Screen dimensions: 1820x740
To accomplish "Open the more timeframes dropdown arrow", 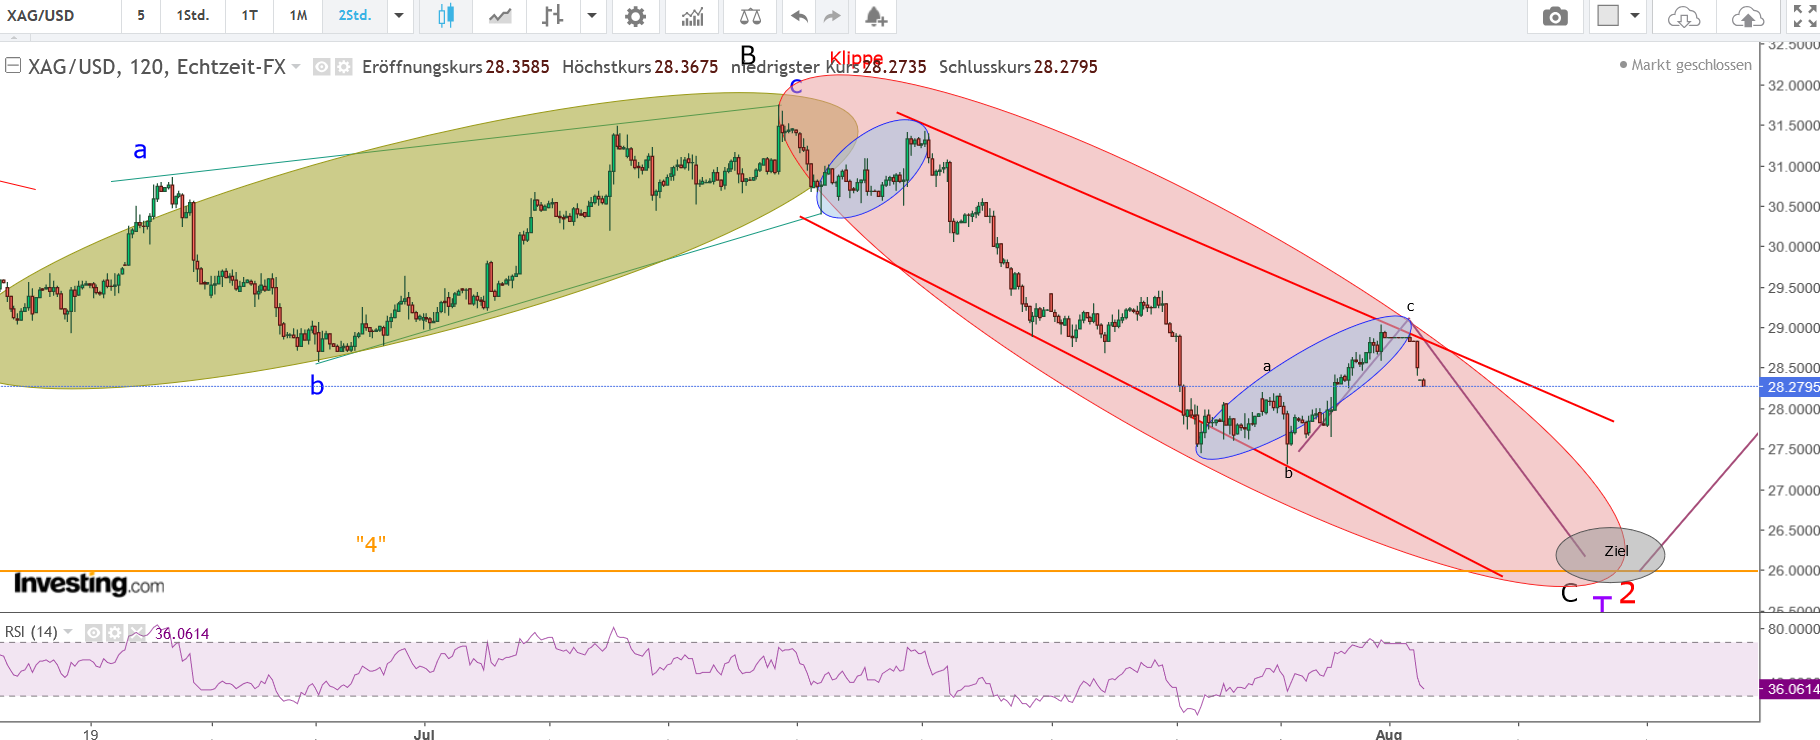I will pos(399,16).
